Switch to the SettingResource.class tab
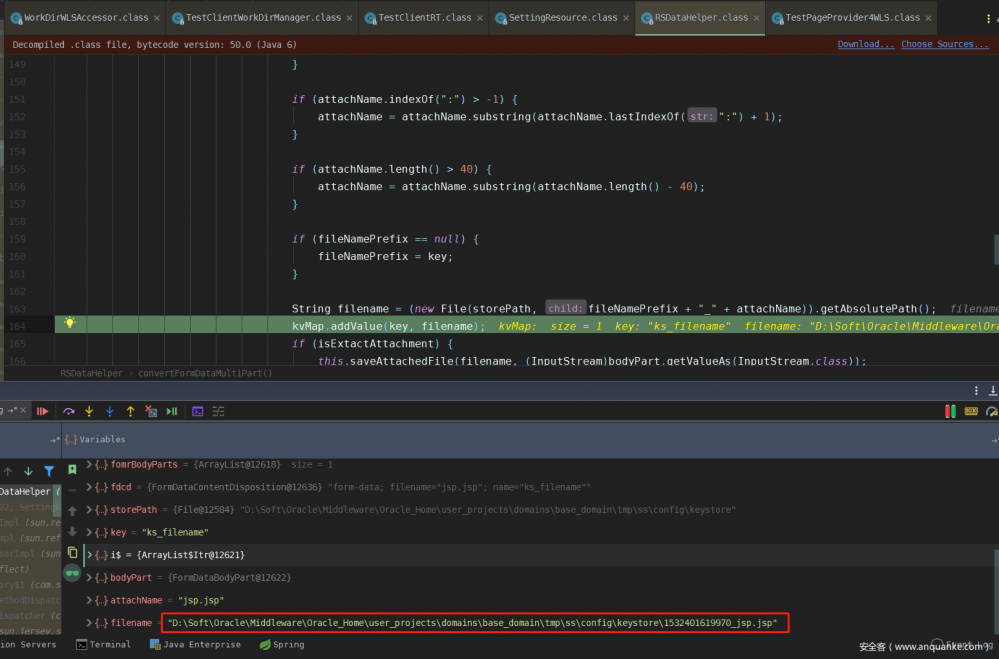 562,17
